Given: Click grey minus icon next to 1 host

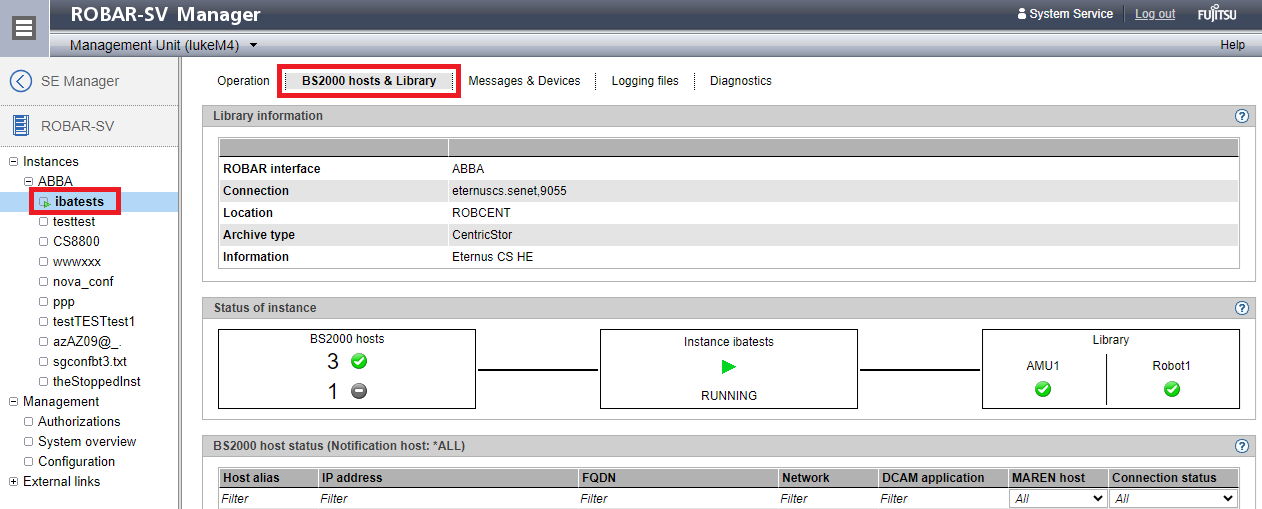Looking at the screenshot, I should coord(359,391).
